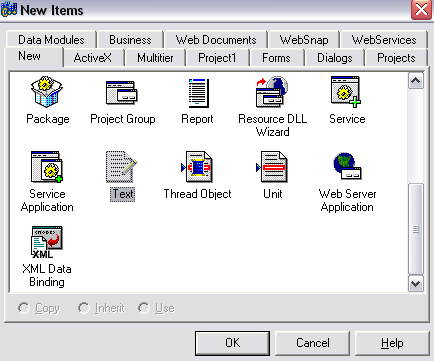Click the "Report" item label

pyautogui.click(x=197, y=119)
